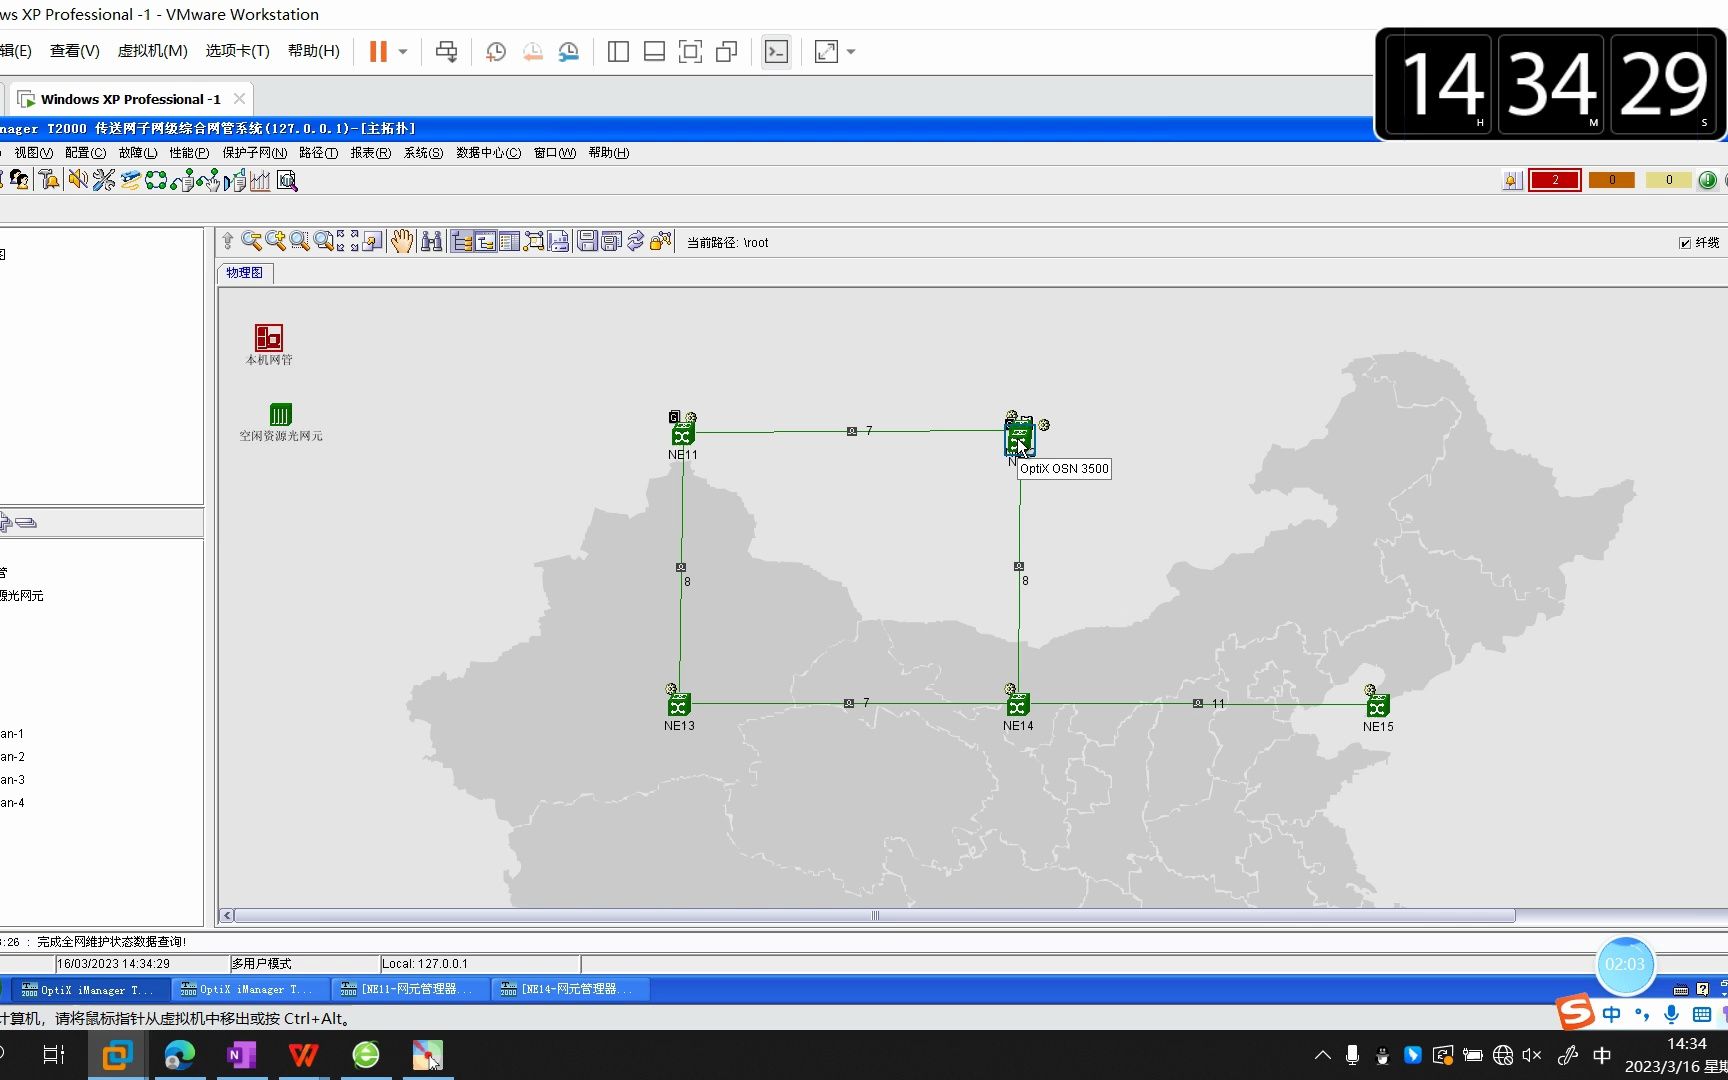Open the binoculars search tool
Viewport: 1728px width, 1080px height.
coord(431,241)
